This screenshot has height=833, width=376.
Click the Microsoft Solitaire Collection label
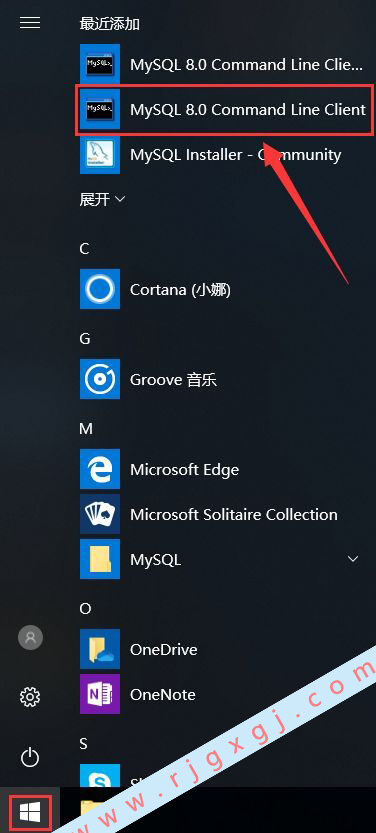[x=234, y=515]
